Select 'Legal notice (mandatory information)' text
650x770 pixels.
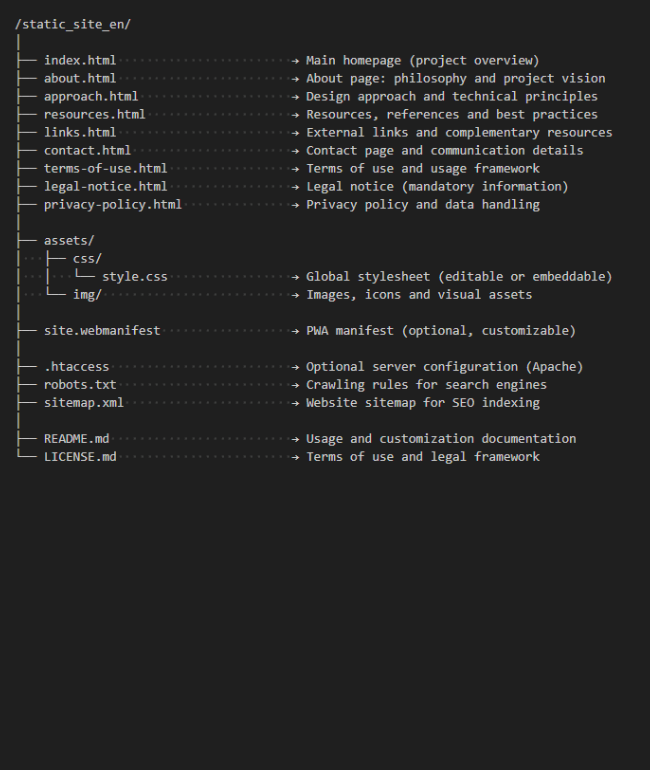click(x=437, y=187)
